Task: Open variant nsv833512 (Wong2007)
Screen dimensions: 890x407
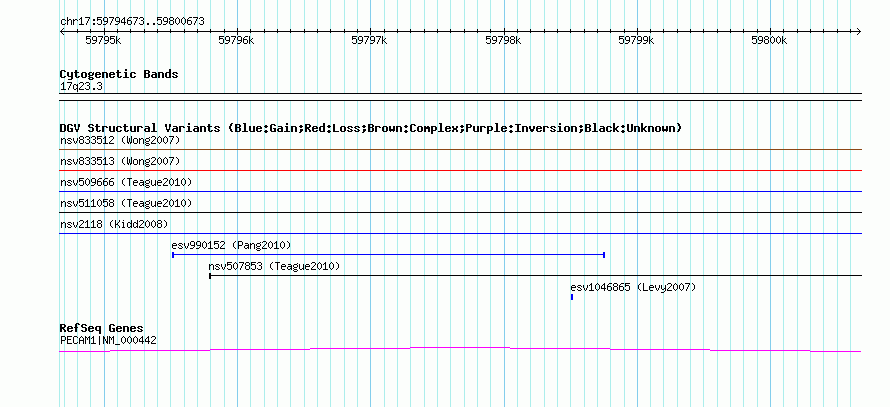Action: click(120, 140)
